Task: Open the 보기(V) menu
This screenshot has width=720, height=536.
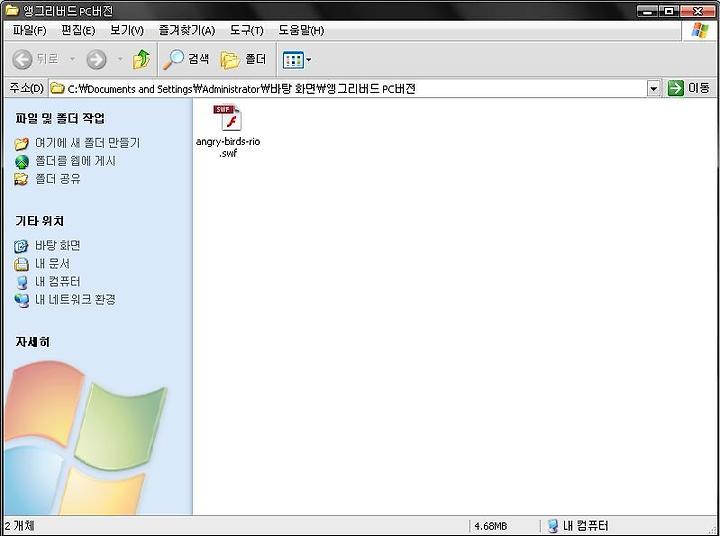Action: (x=127, y=30)
